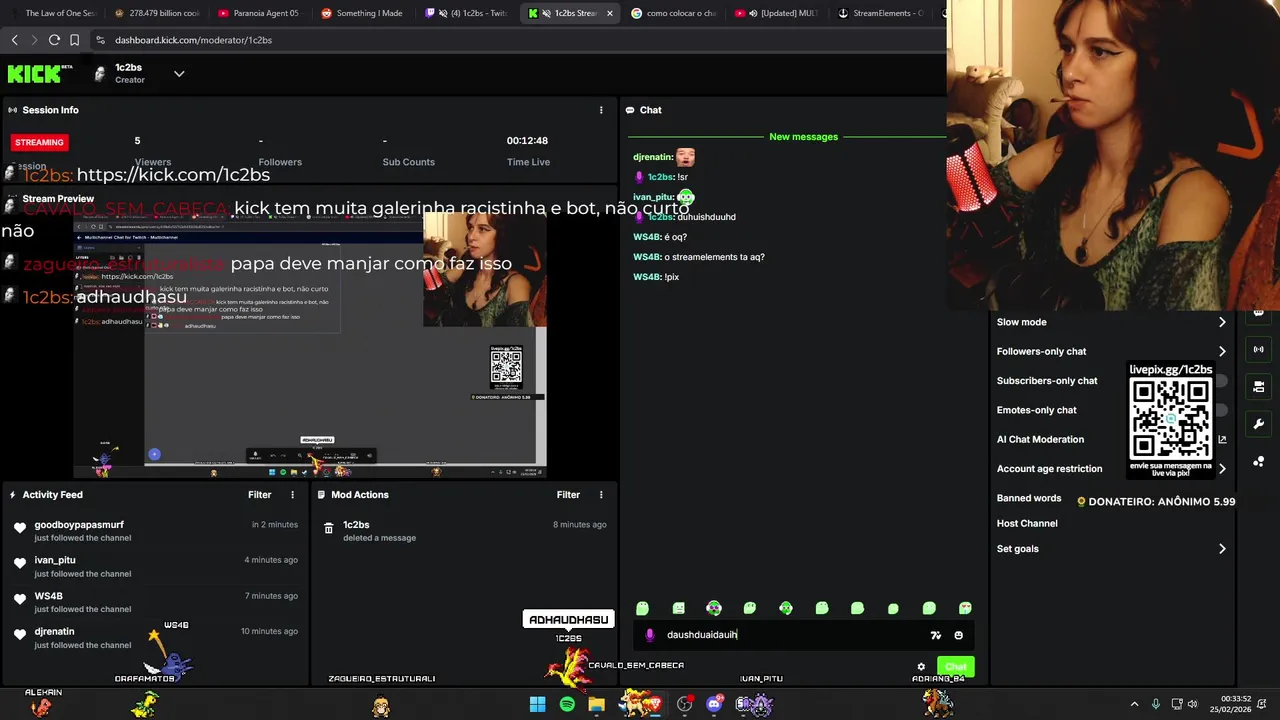1280x720 pixels.
Task: Show hidden system tray icons
Action: (x=1134, y=704)
